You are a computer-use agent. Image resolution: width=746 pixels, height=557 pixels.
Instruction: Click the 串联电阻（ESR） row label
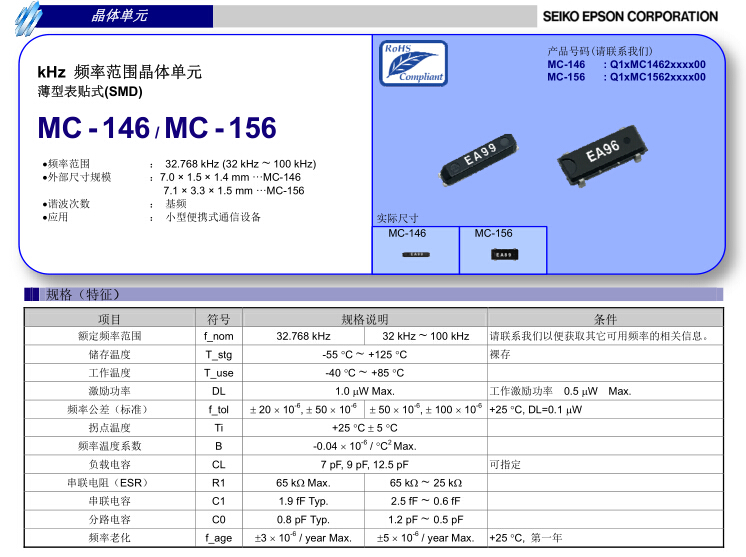tap(109, 482)
